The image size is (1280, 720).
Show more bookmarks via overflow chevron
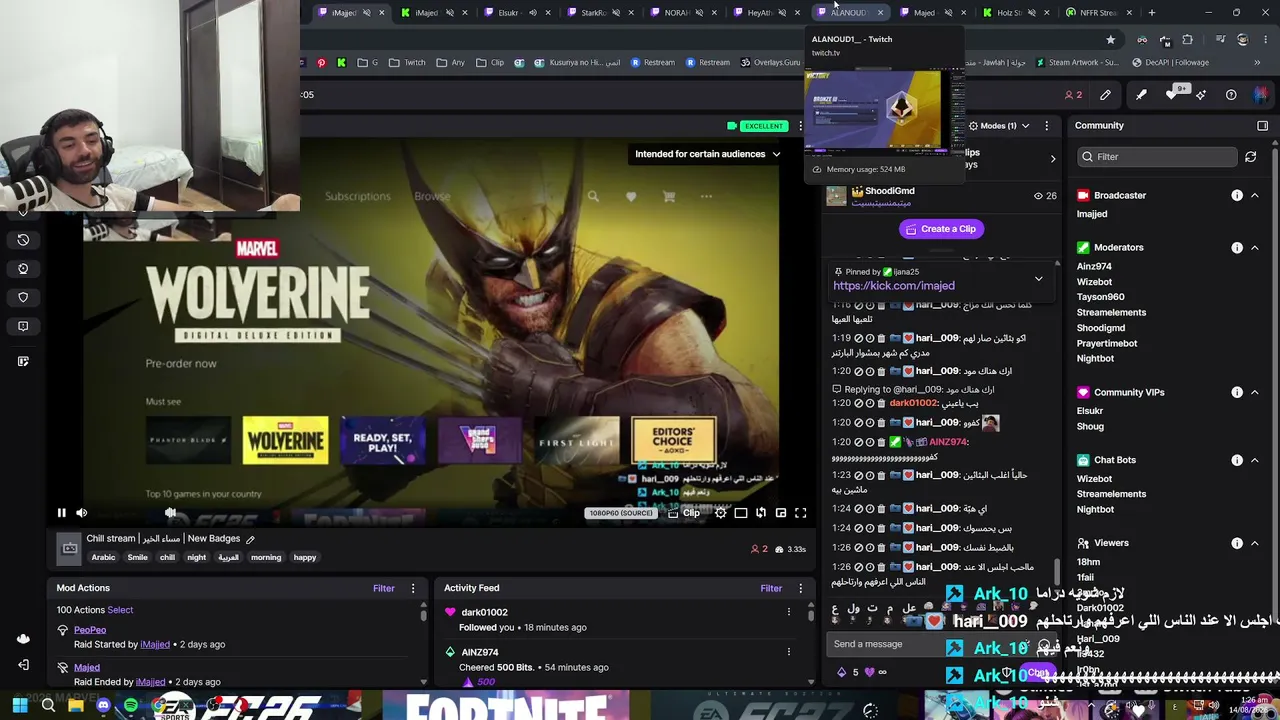pos(1257,63)
